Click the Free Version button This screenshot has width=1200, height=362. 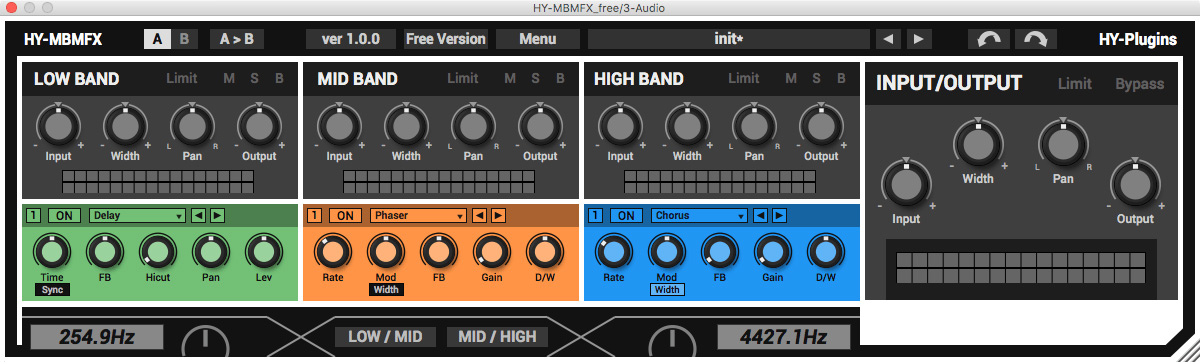click(x=445, y=40)
